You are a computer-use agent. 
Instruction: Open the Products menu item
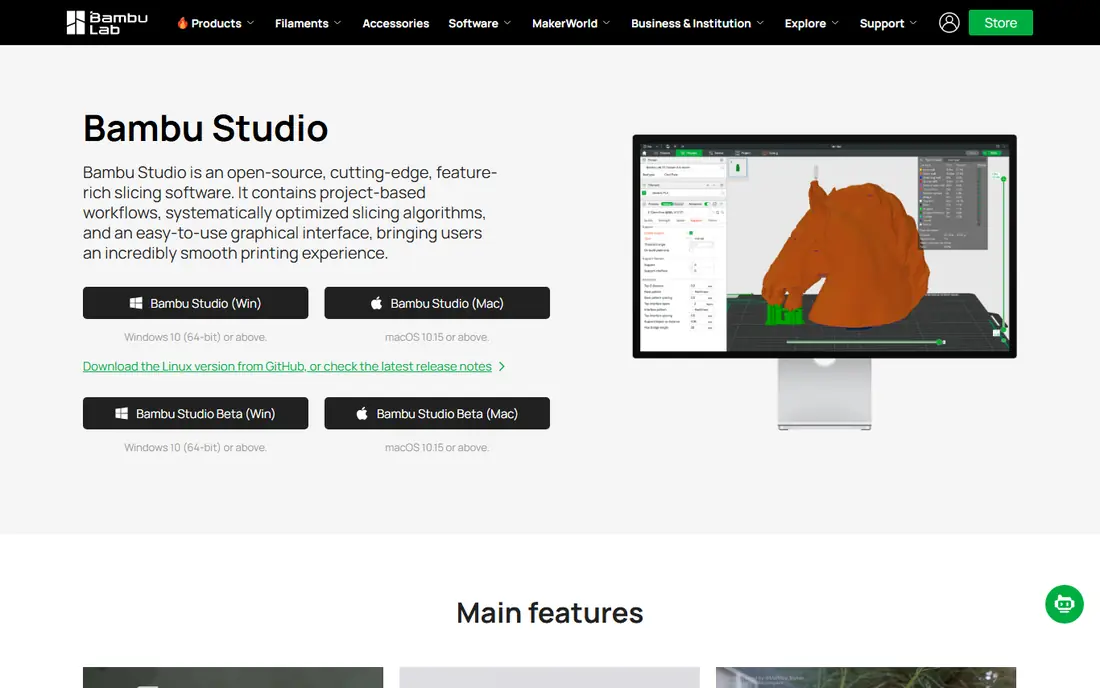click(x=216, y=23)
